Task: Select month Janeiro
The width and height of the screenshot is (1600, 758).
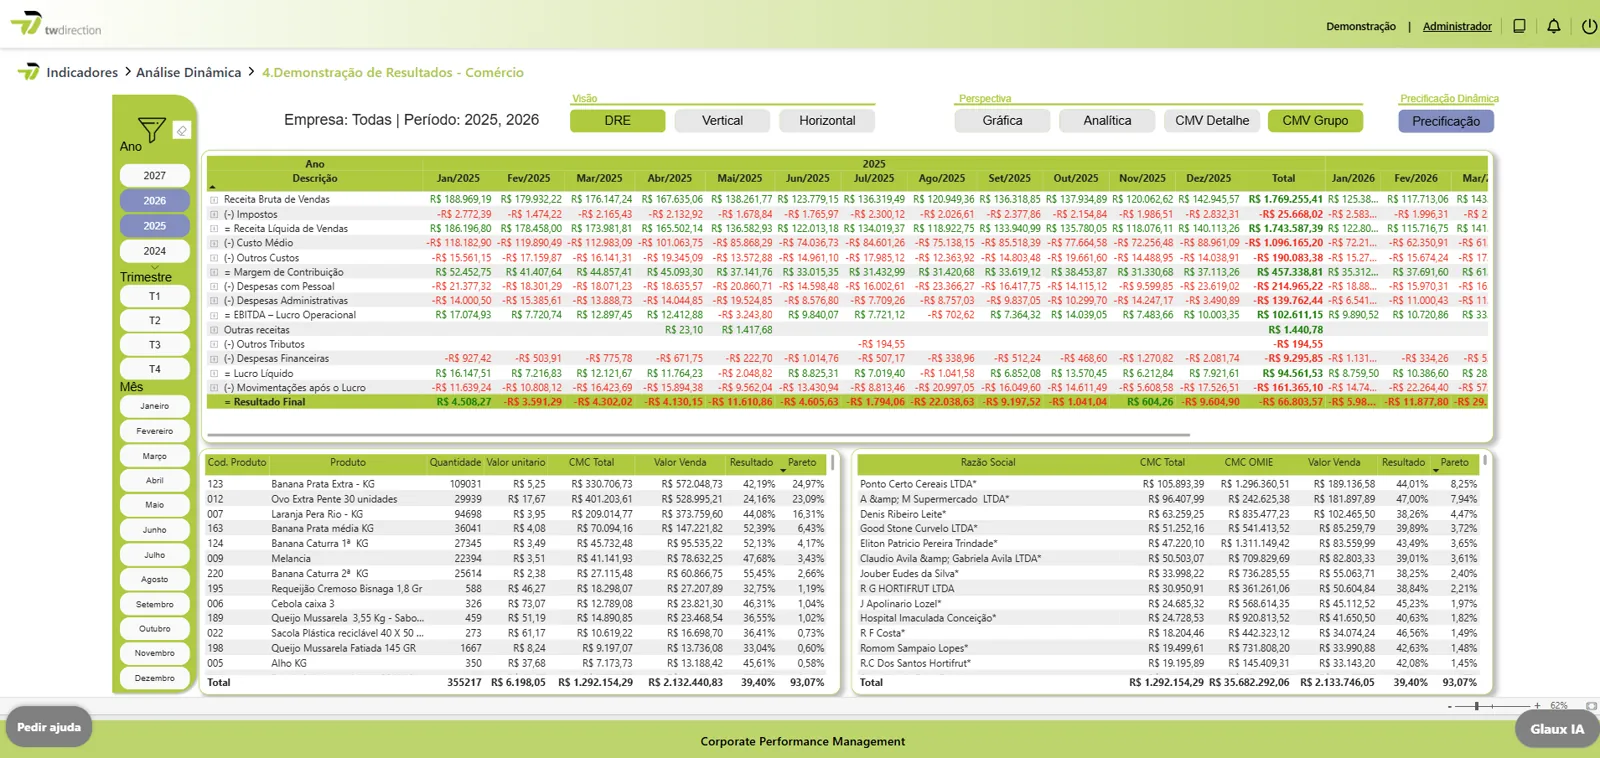Action: tap(154, 407)
